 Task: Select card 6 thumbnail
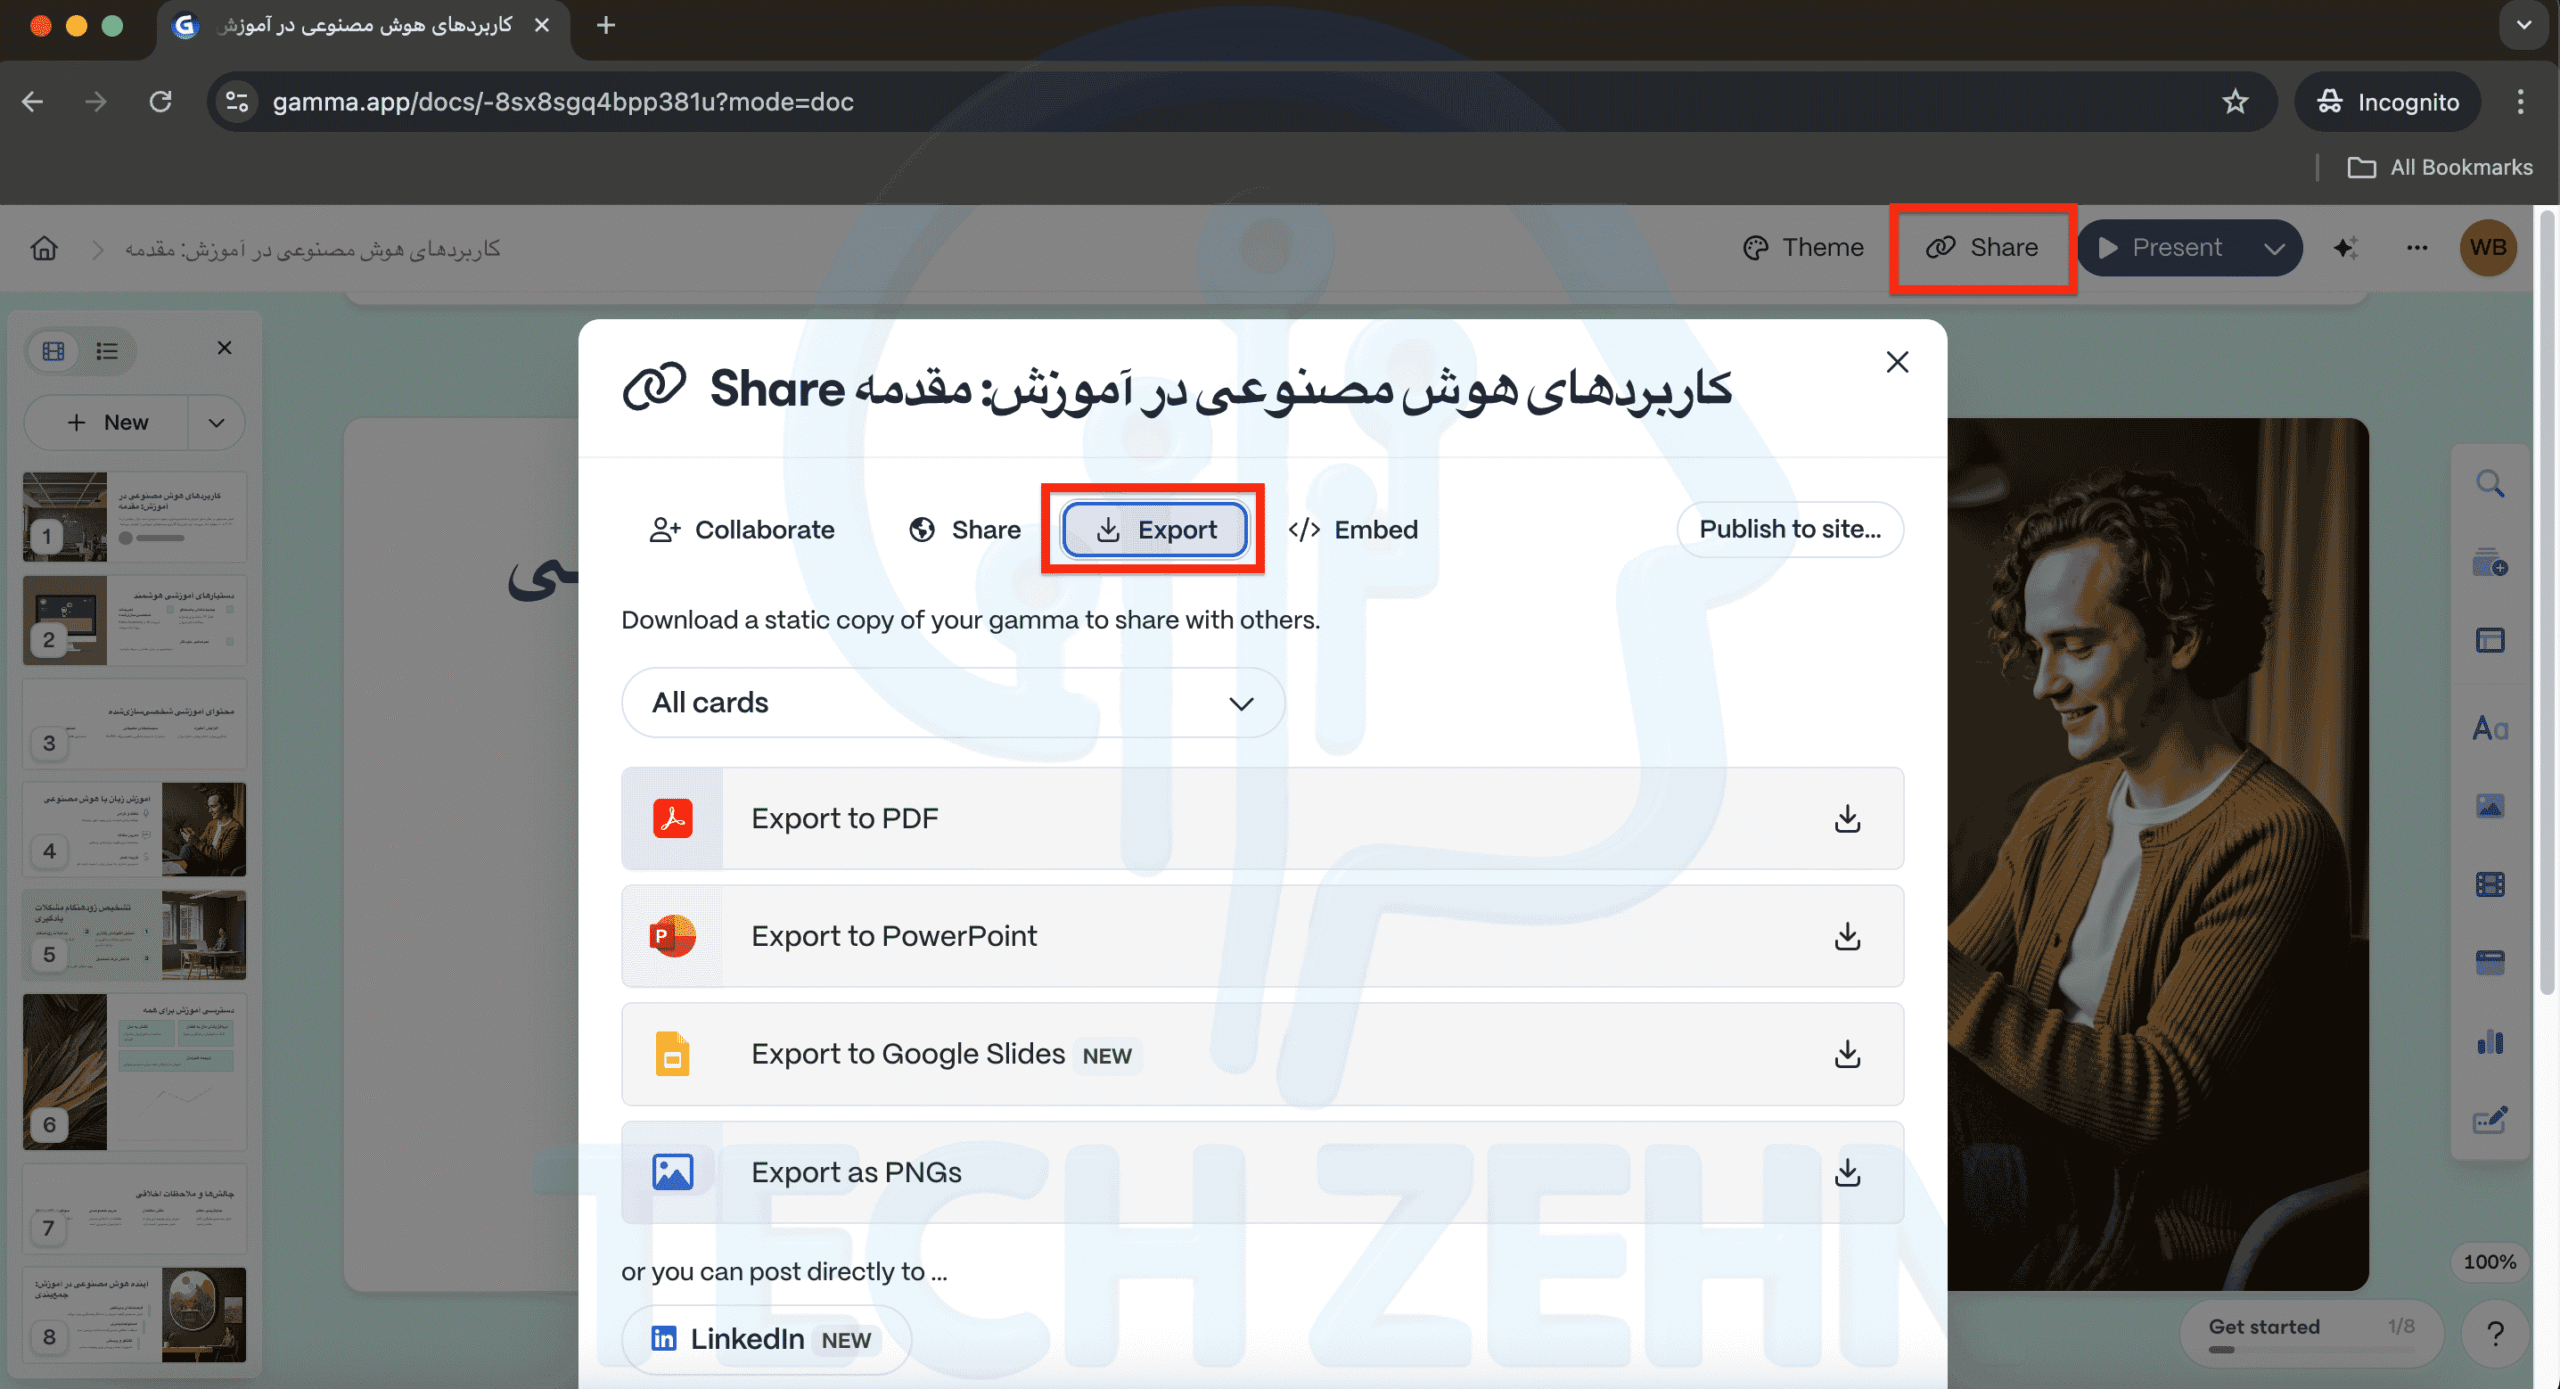pyautogui.click(x=134, y=1071)
